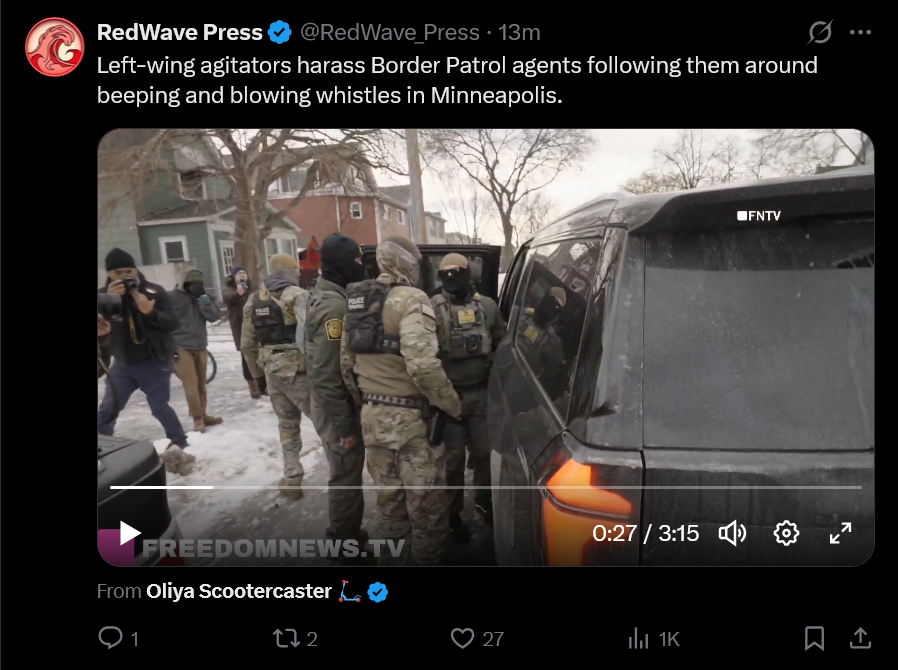
Task: Reply to the post
Action: pyautogui.click(x=119, y=638)
